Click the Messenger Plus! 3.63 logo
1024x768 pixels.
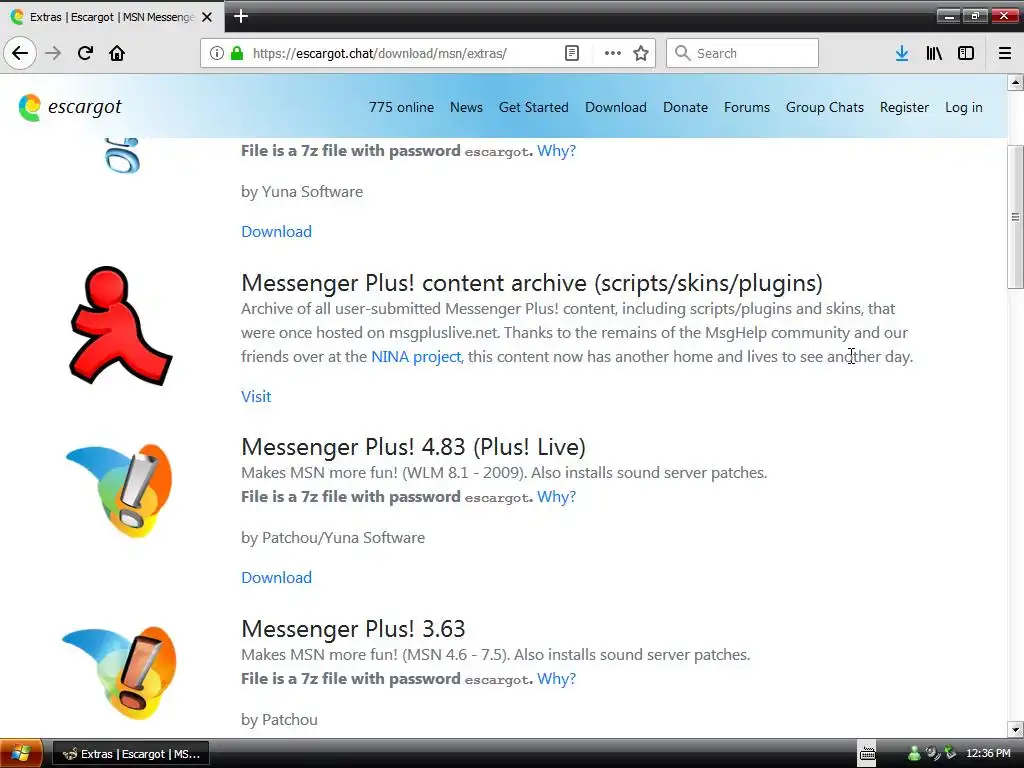[120, 673]
